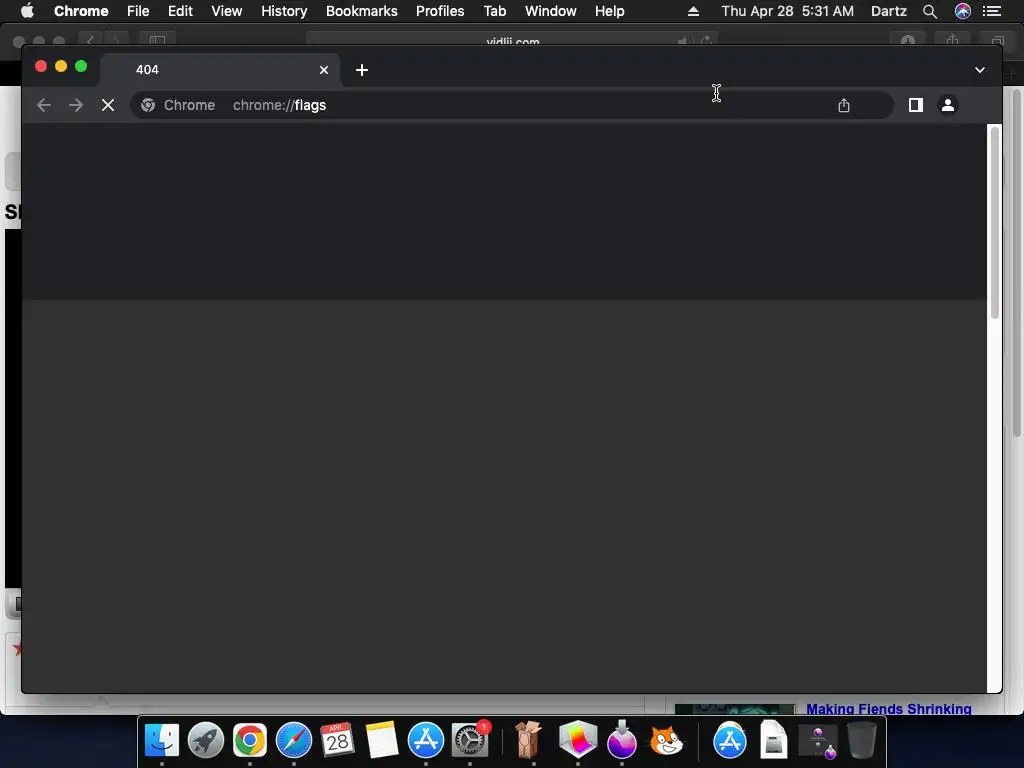Screen dimensions: 1024x768
Task: Select the 404 tab
Action: pyautogui.click(x=219, y=70)
